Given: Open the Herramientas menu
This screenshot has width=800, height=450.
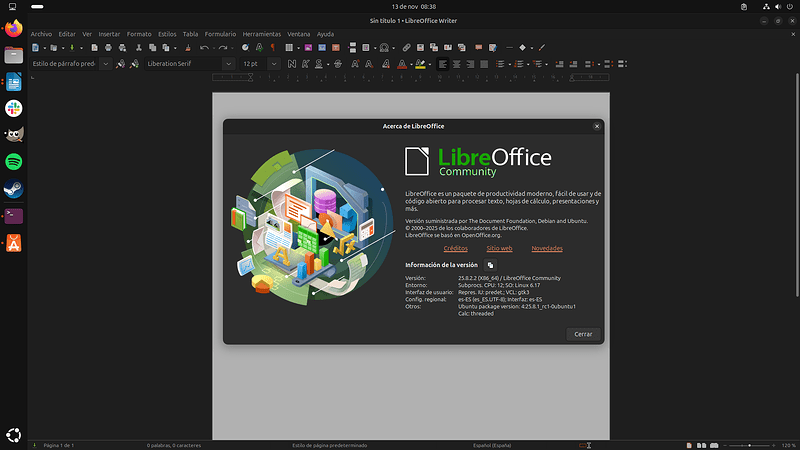Looking at the screenshot, I should coord(263,33).
